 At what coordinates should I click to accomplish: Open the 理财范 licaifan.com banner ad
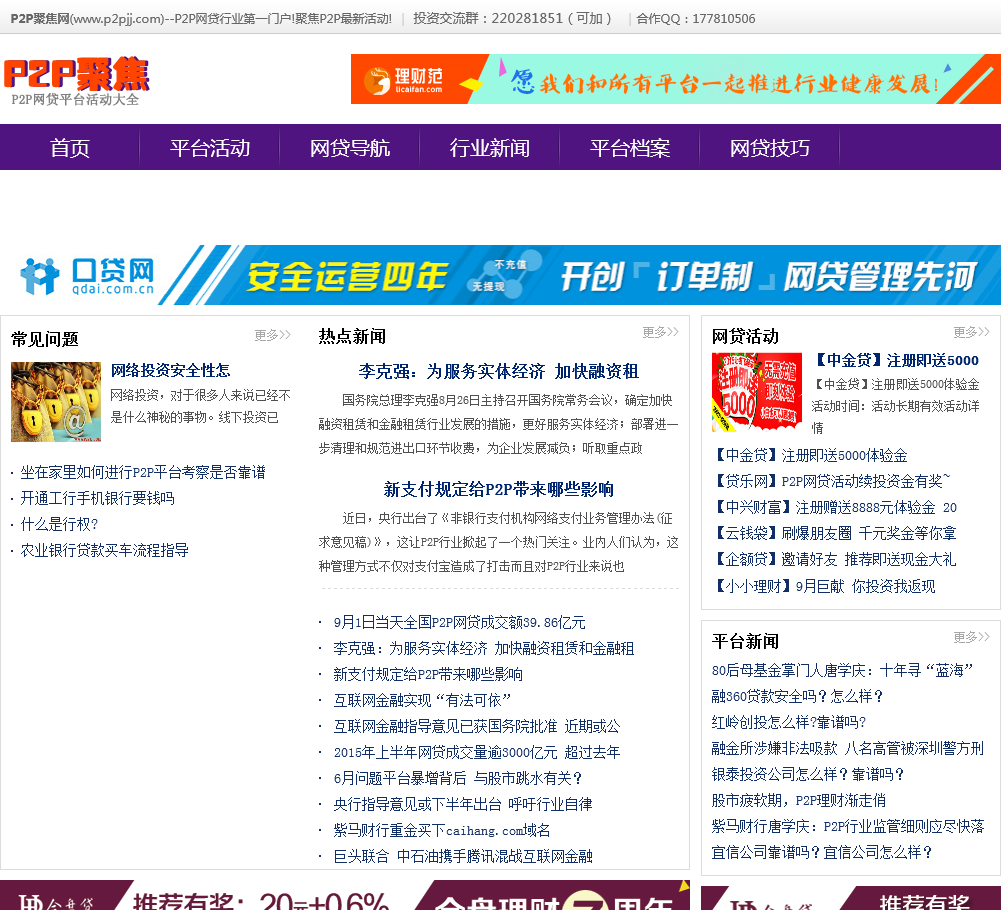coord(675,79)
